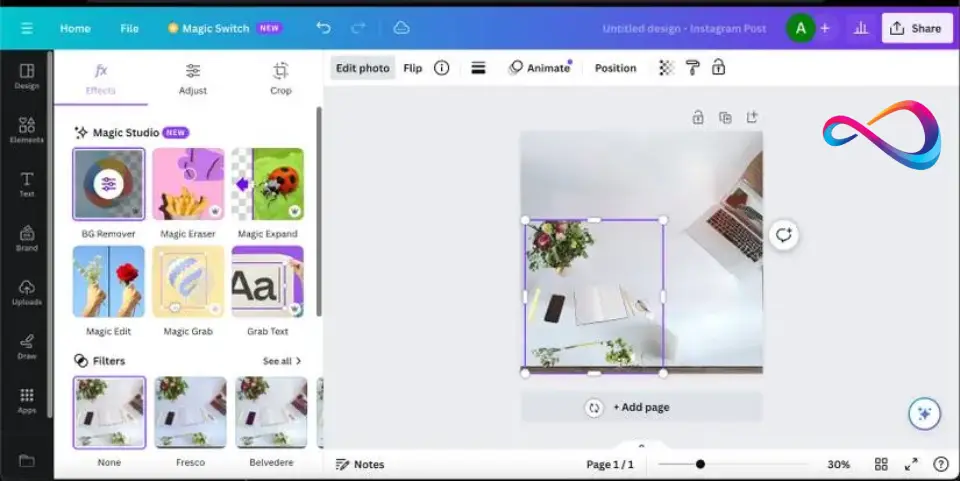Open the Home menu item

pyautogui.click(x=75, y=28)
